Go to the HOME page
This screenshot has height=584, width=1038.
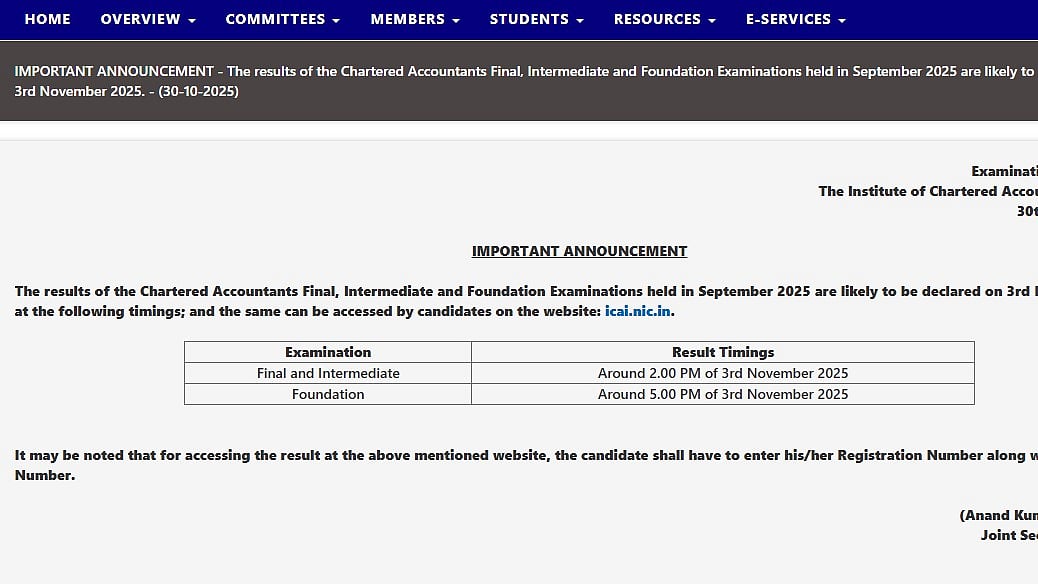pos(47,19)
